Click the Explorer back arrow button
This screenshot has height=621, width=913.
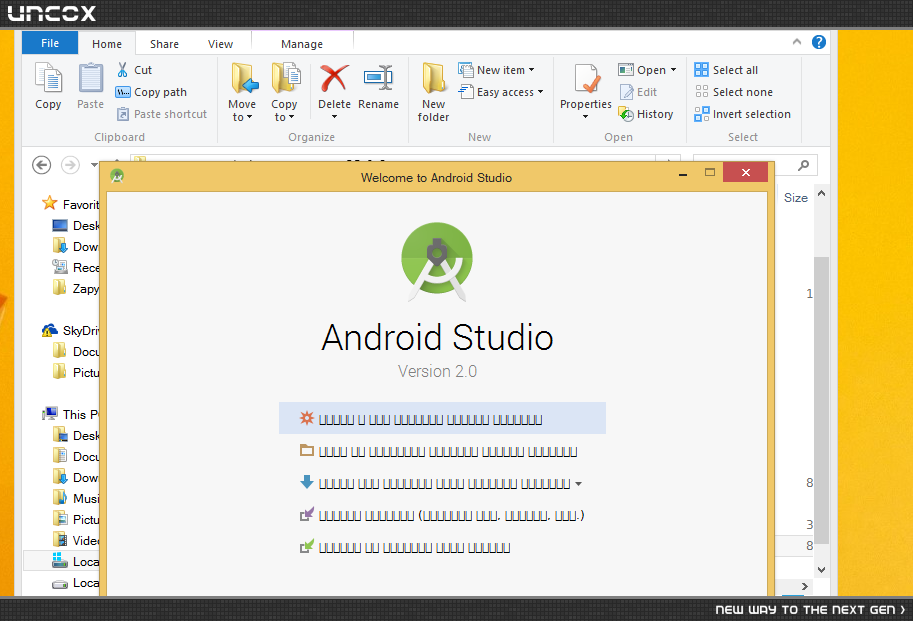click(41, 165)
